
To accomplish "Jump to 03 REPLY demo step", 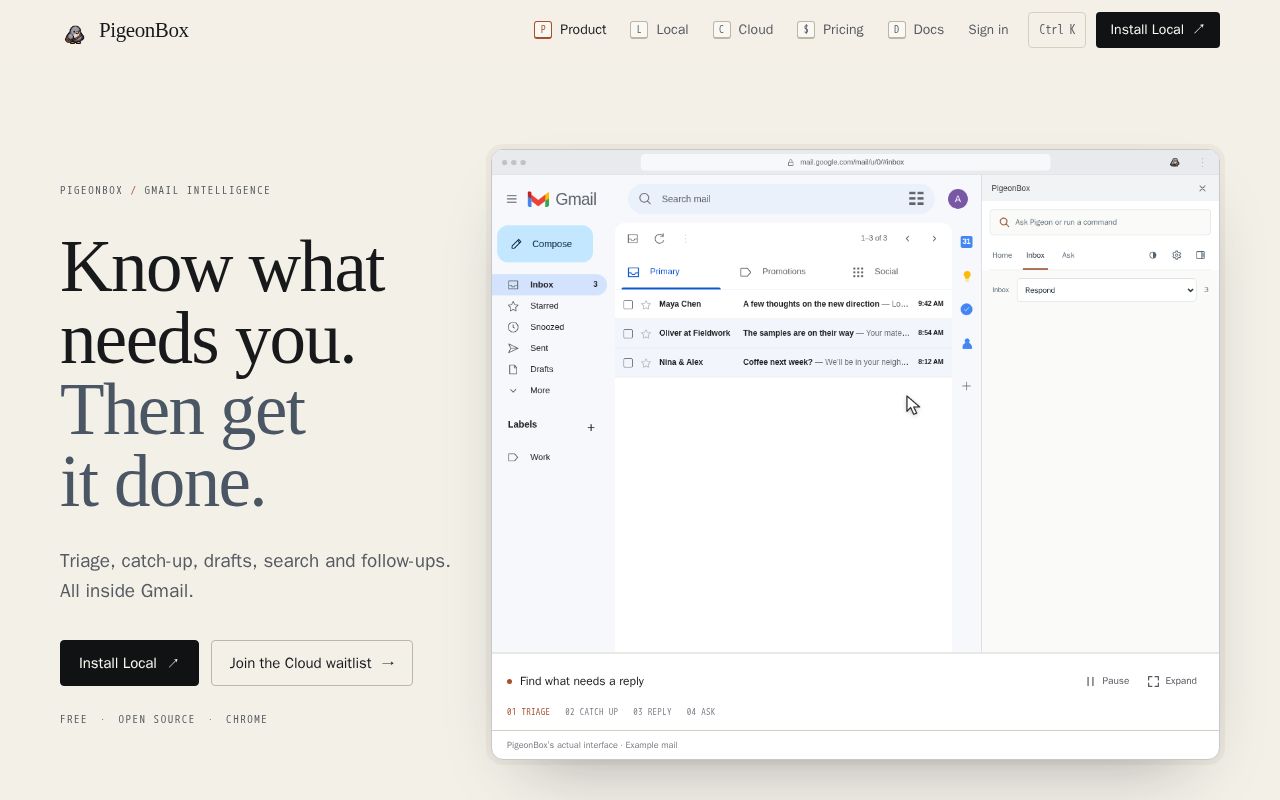I will click(652, 712).
